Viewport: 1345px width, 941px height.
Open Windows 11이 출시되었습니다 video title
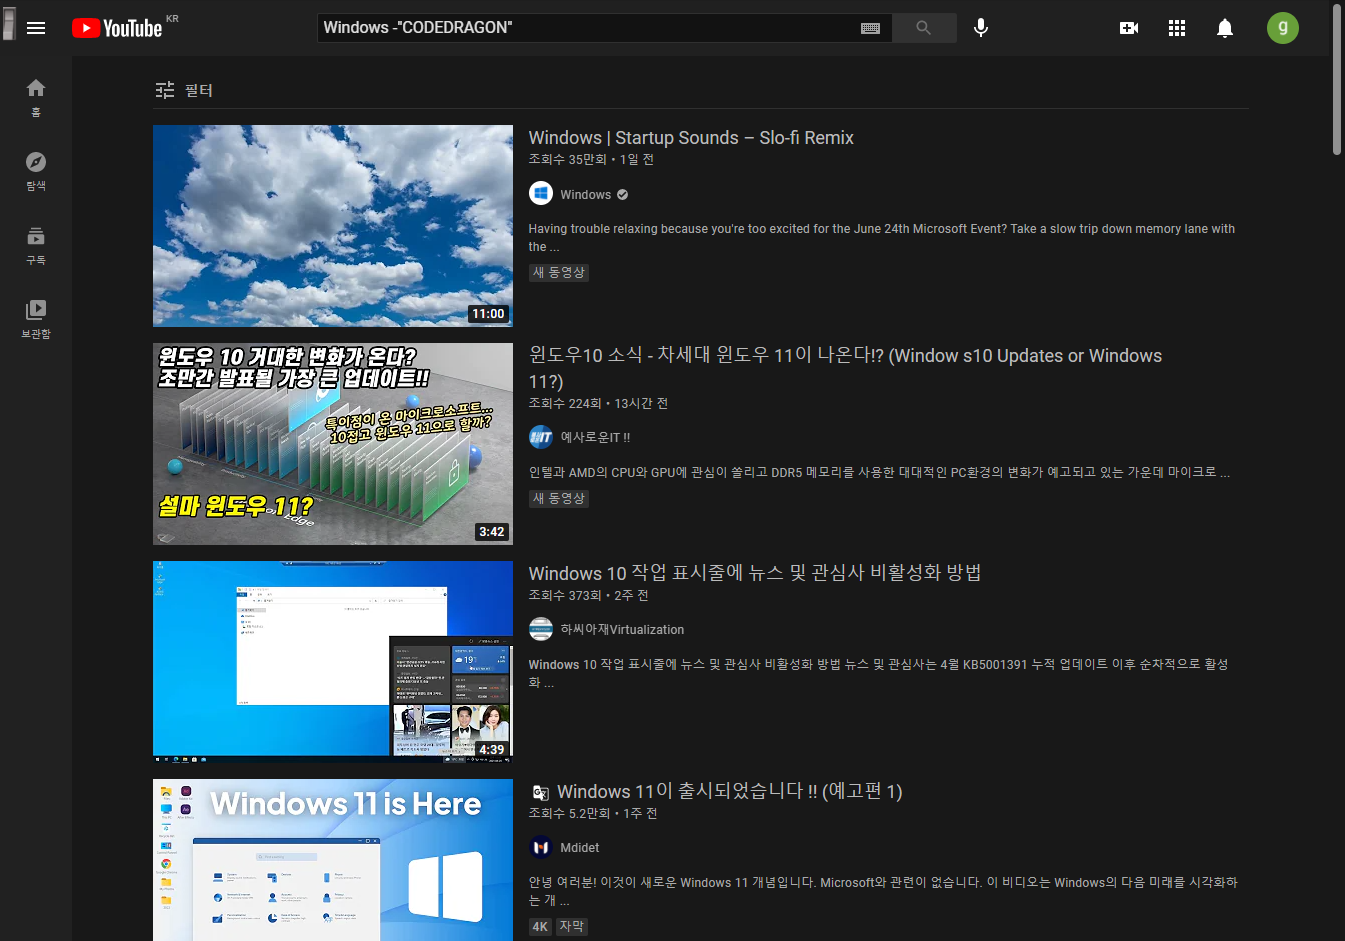(x=730, y=792)
